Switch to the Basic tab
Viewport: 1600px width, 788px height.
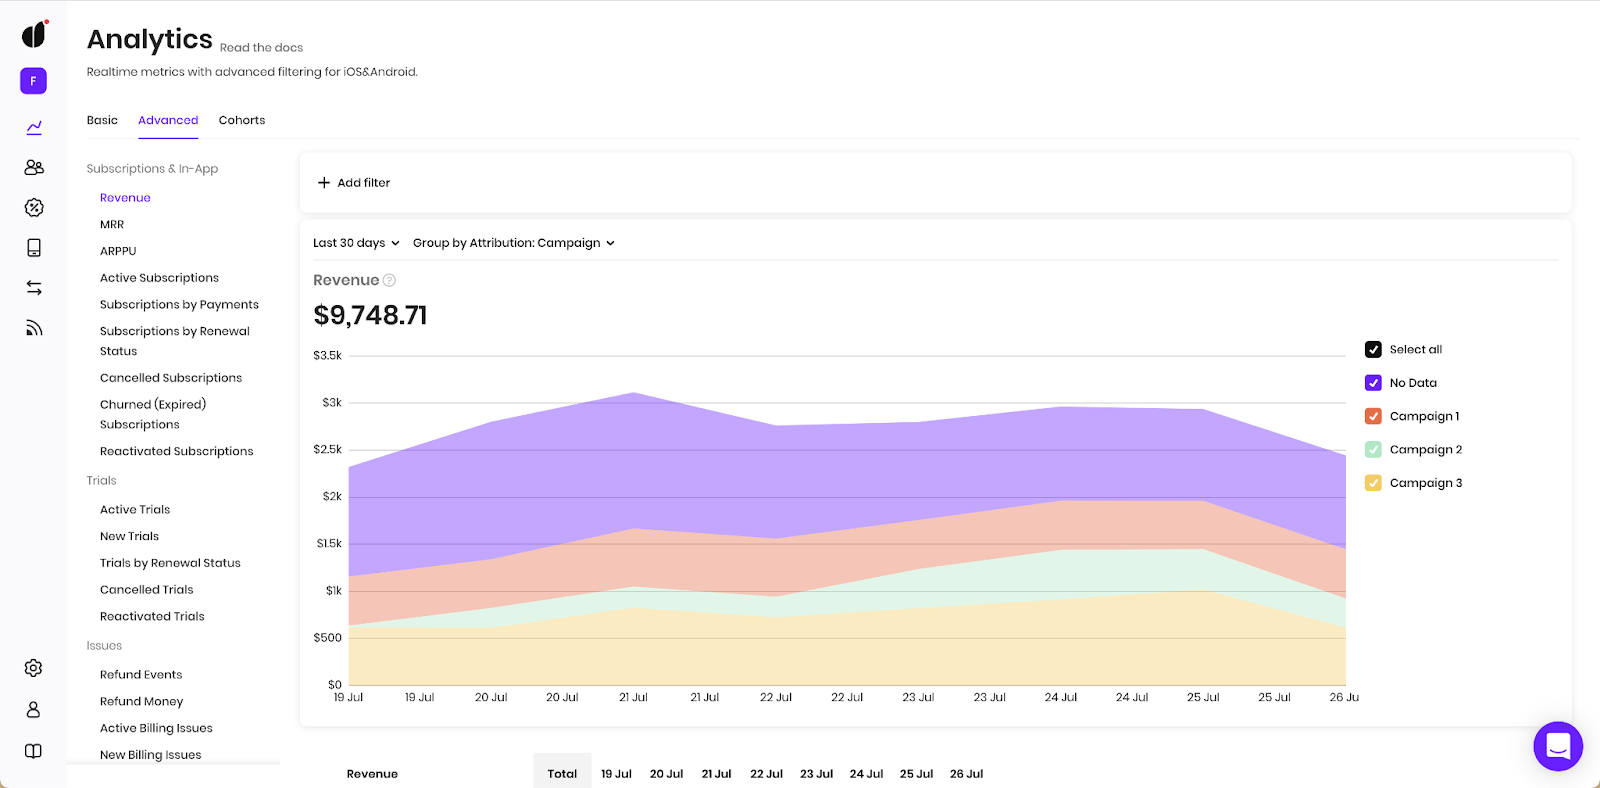coord(102,120)
